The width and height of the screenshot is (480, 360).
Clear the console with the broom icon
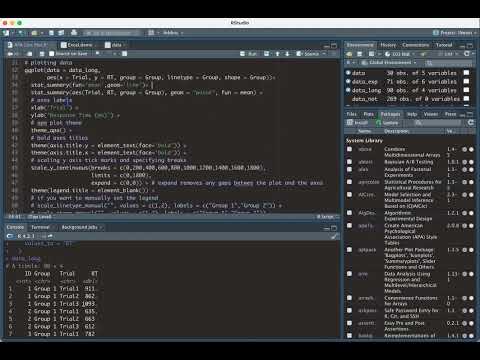tap(334, 236)
